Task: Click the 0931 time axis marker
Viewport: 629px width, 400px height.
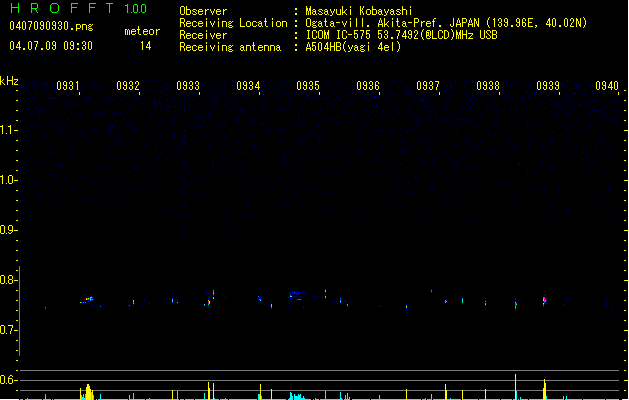Action: (67, 86)
